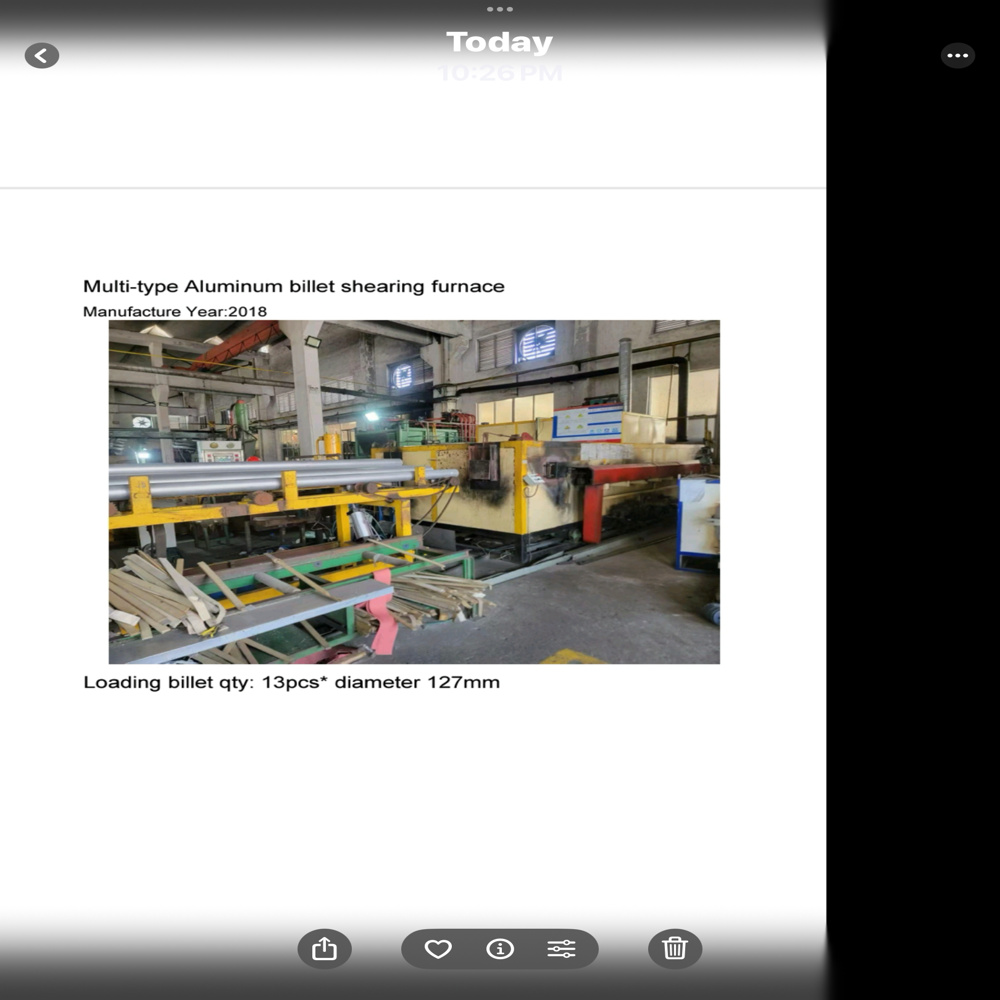Share this photo using the share icon

[323, 948]
